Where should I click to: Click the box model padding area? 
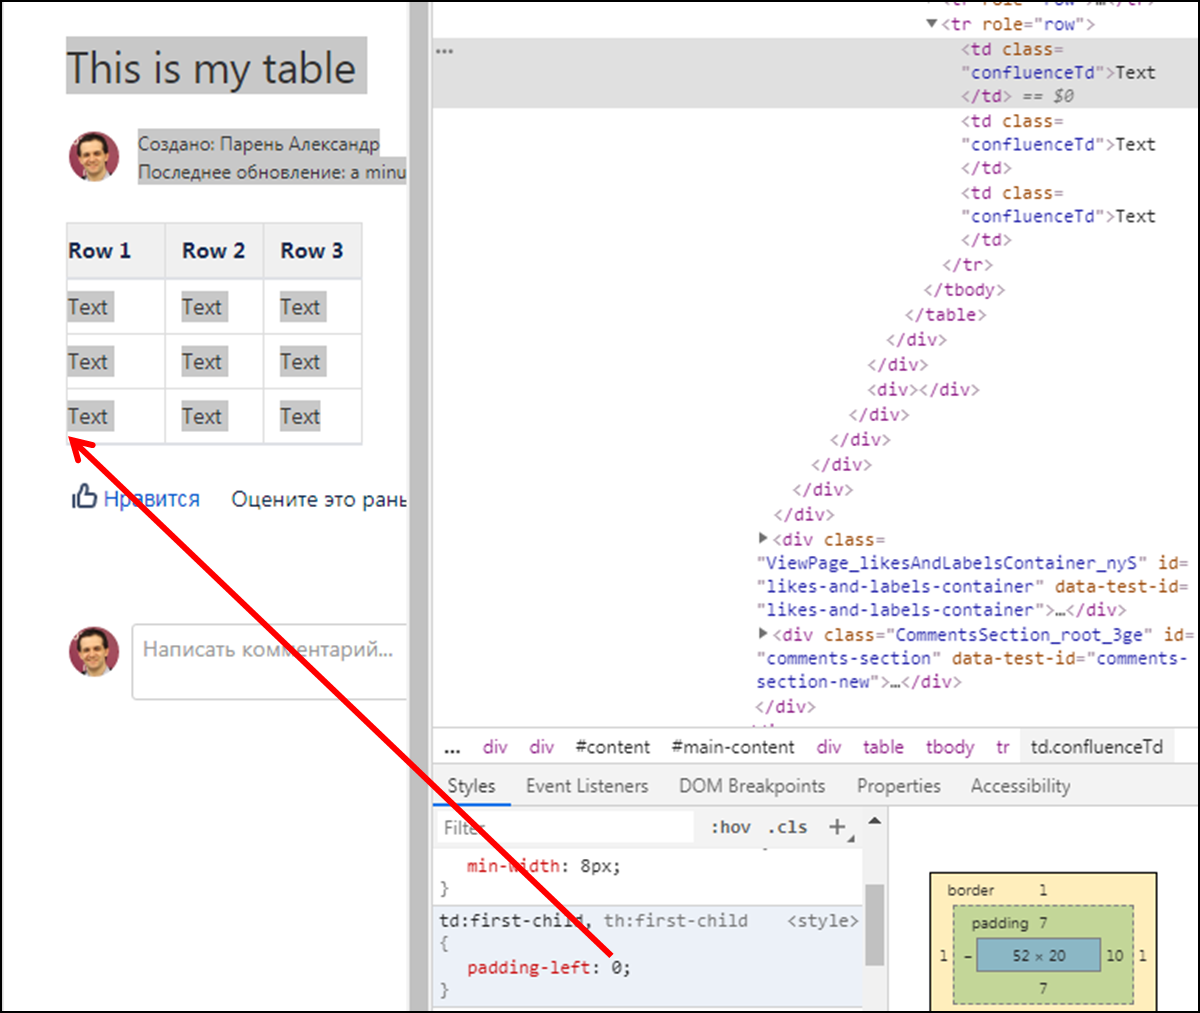click(x=1043, y=923)
